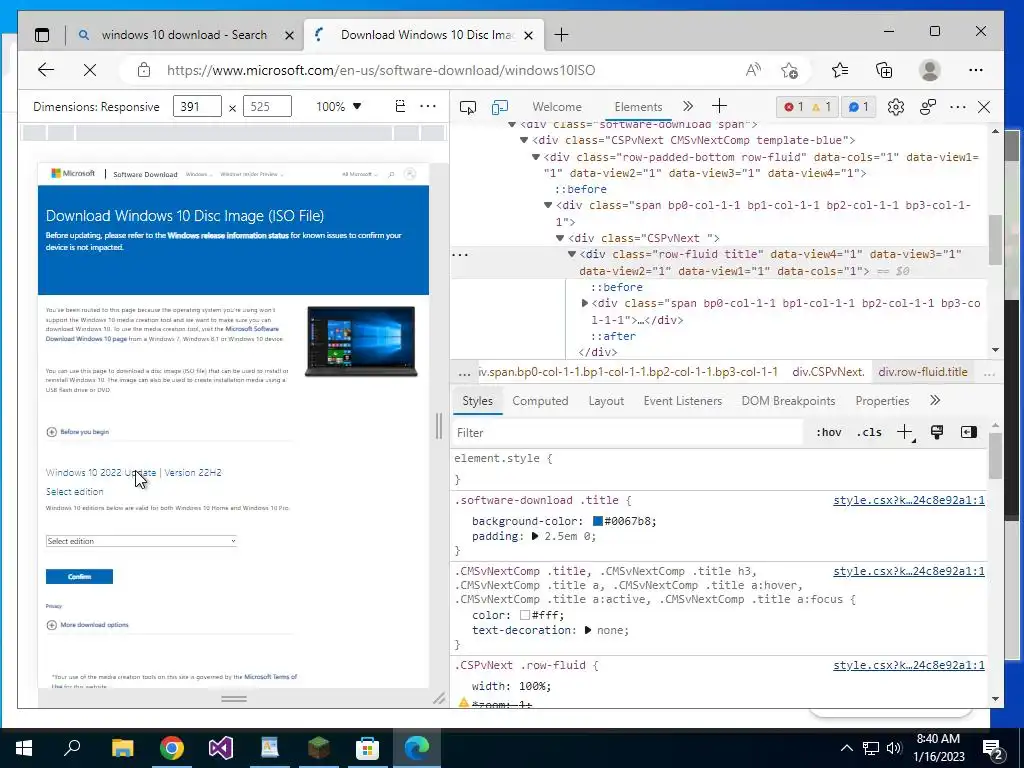Go back with the browser back arrow
The image size is (1024, 768).
coord(46,70)
